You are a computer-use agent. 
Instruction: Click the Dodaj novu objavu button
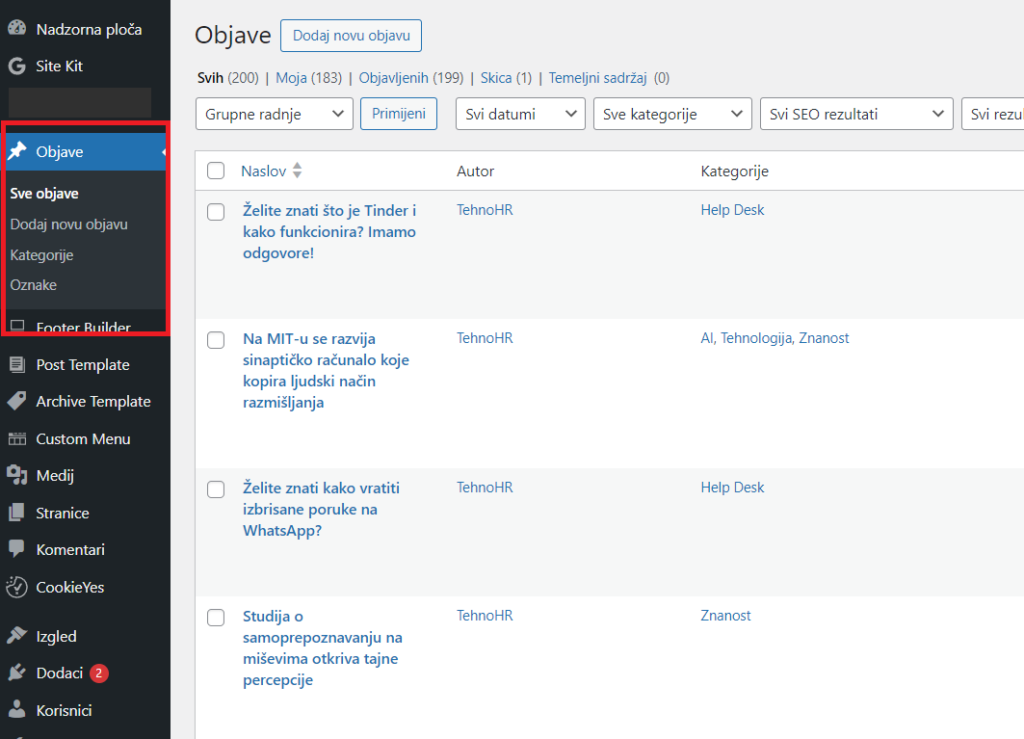[351, 35]
